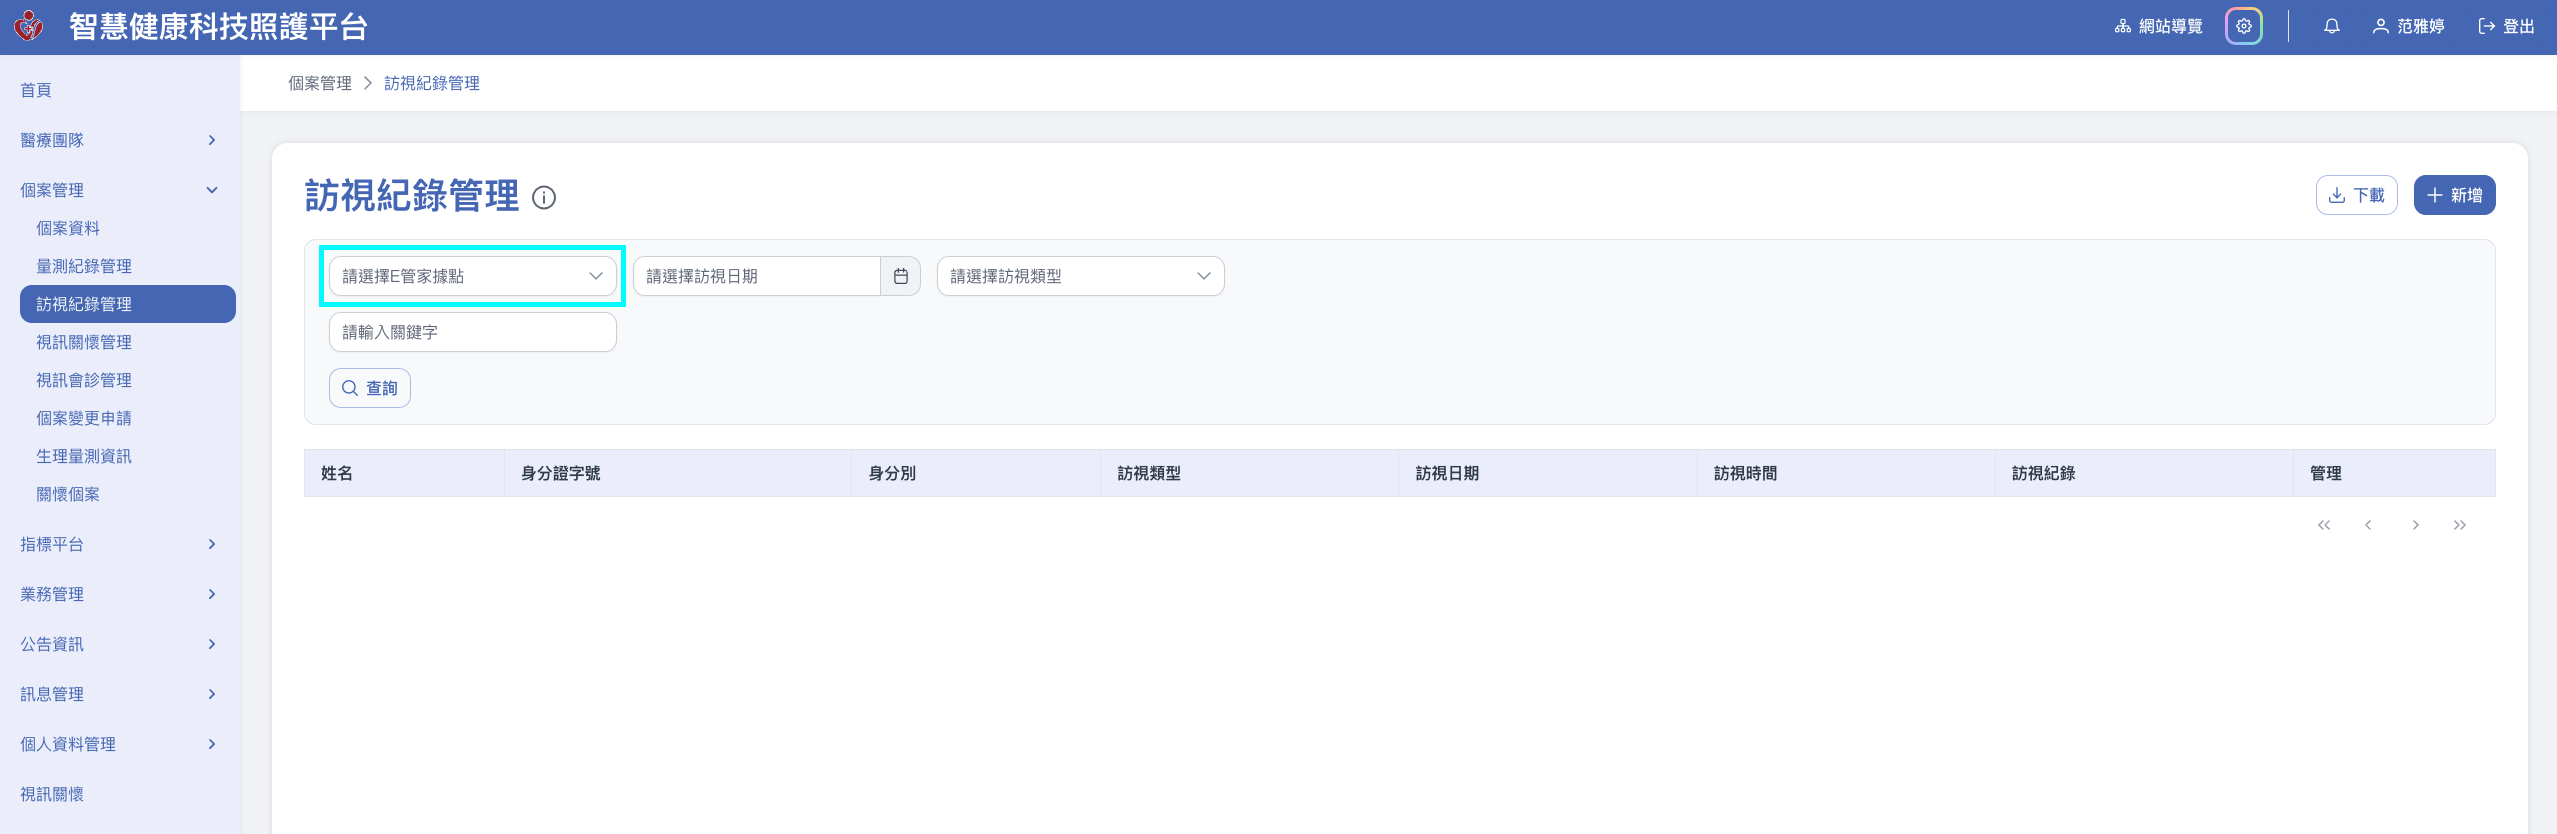This screenshot has height=834, width=2557.
Task: Click the 下載 download button
Action: pos(2356,195)
